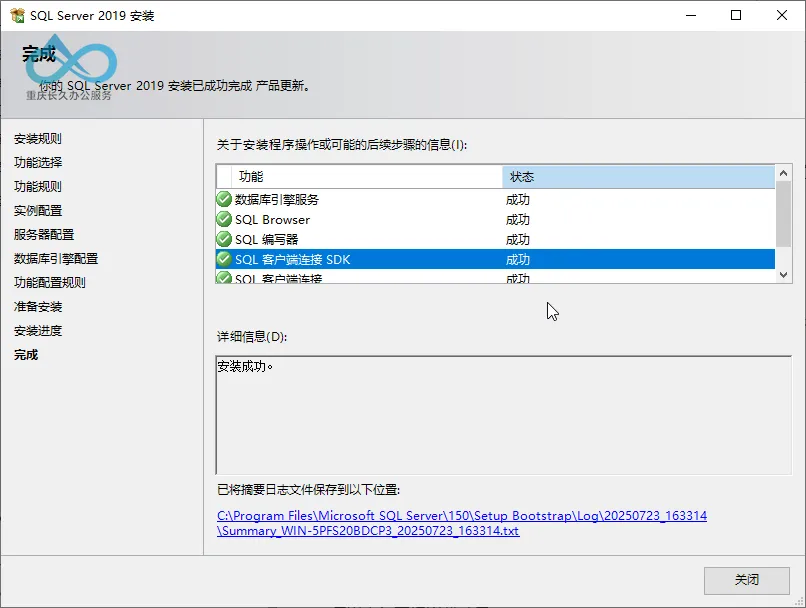Select the 数据库引擎服务 row
Screen dimensions: 806x608
click(x=496, y=199)
